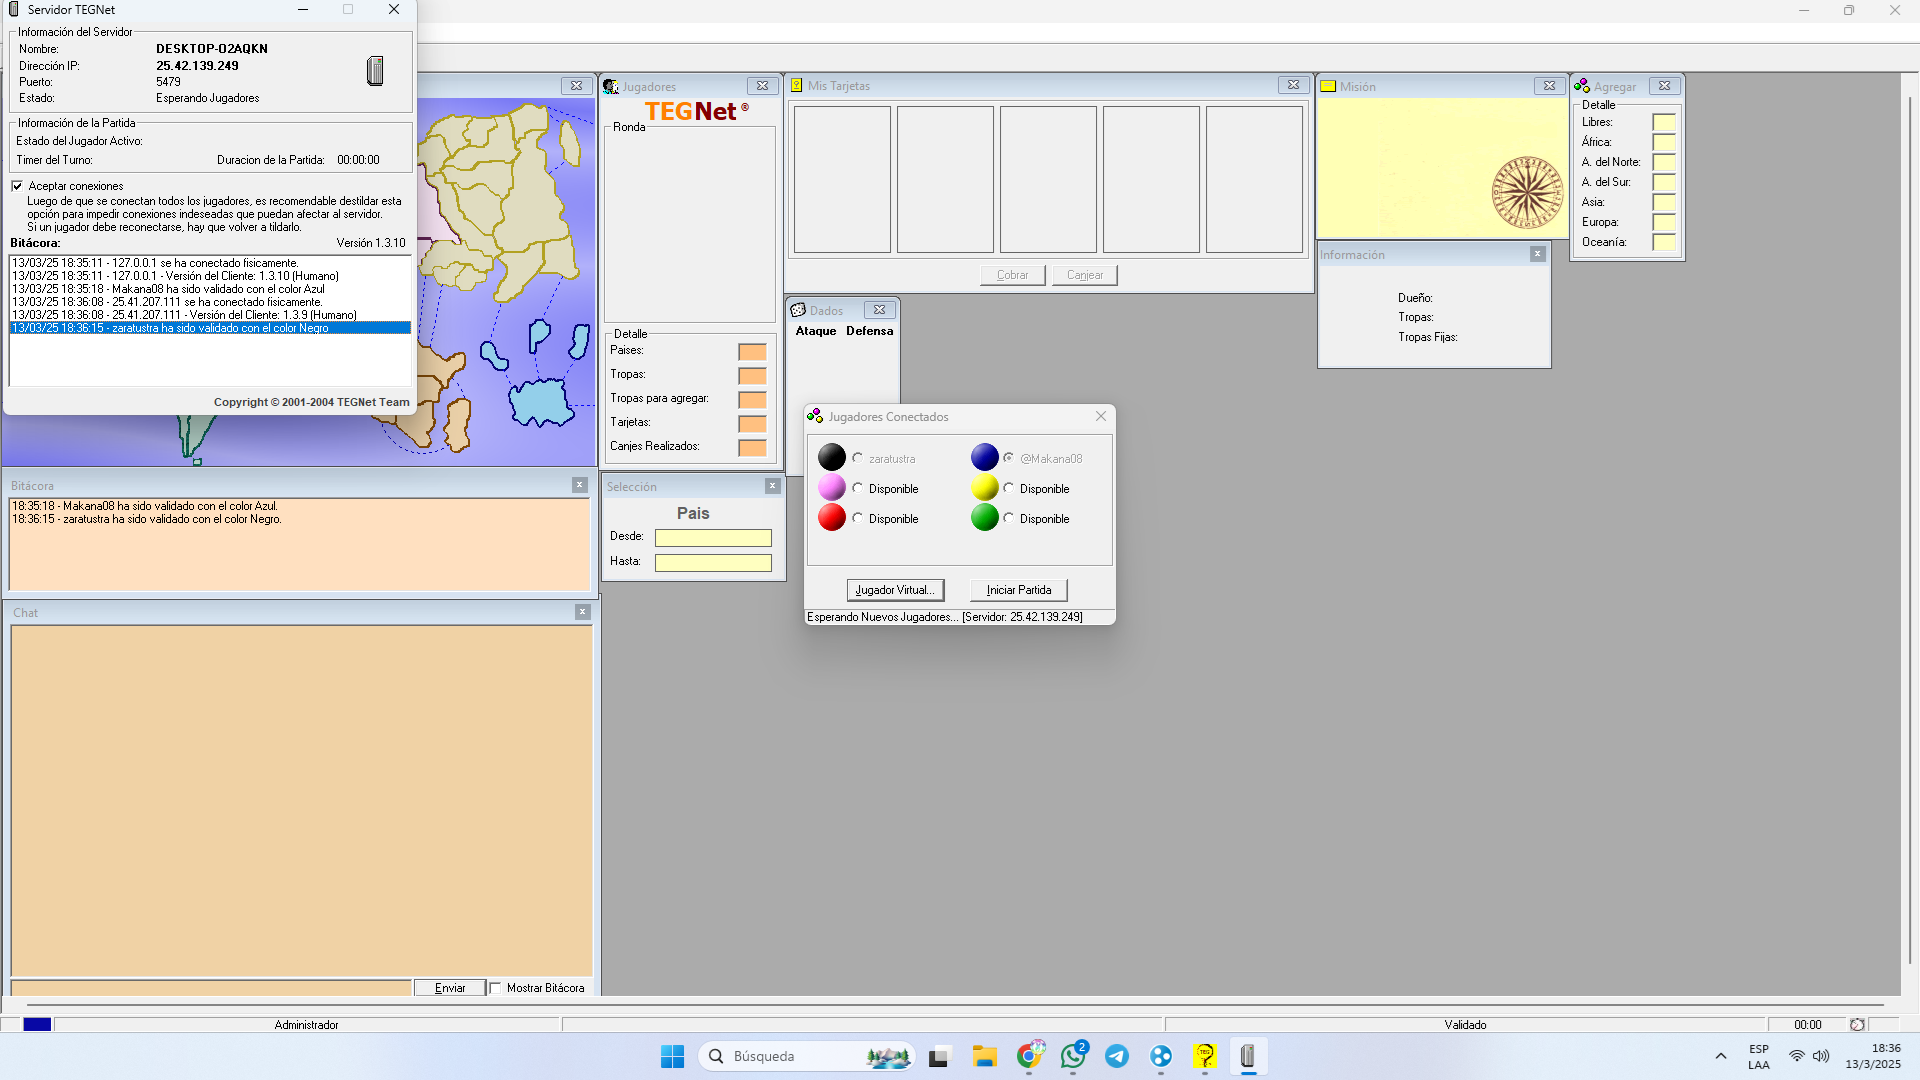Click the Jugadores panel icon
Screen dimensions: 1920x1080
pyautogui.click(x=611, y=87)
